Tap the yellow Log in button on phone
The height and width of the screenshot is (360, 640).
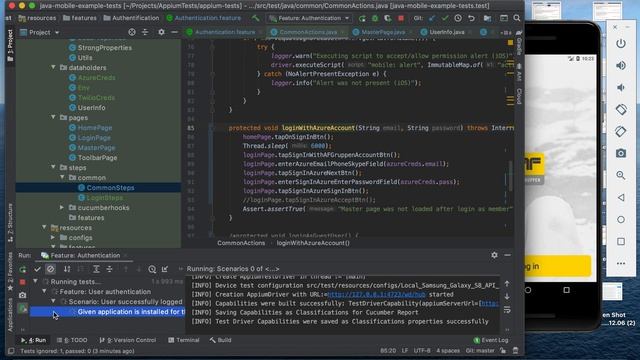point(558,266)
